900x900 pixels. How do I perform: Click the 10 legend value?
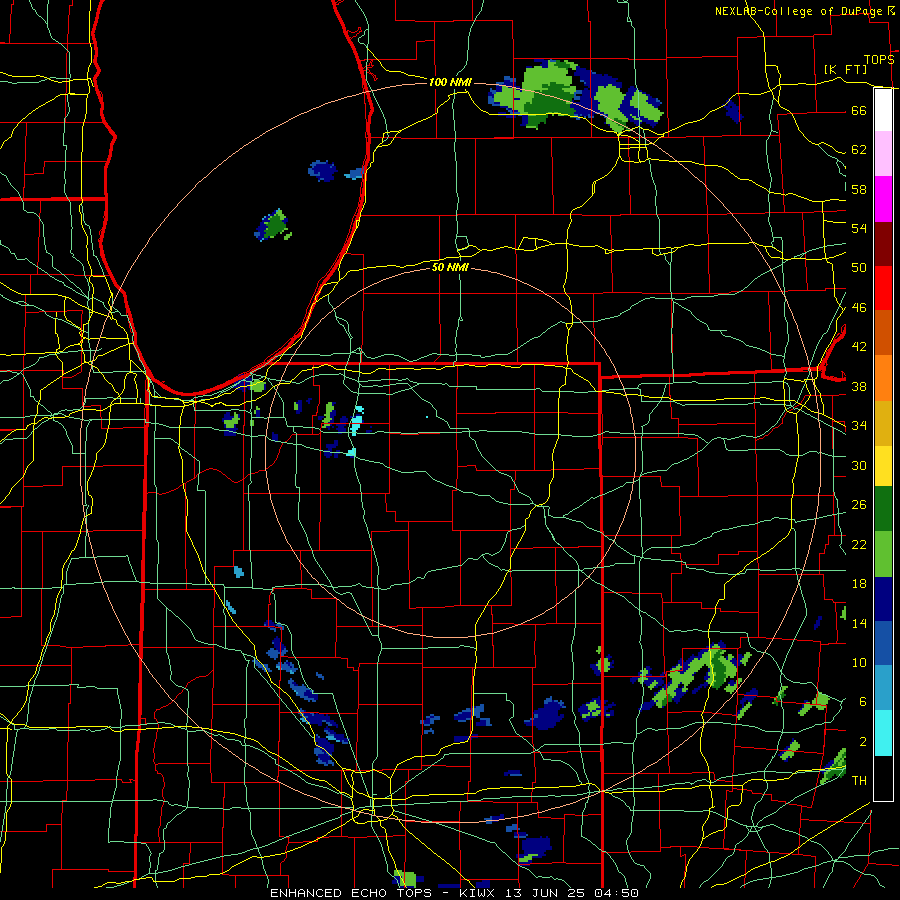pyautogui.click(x=859, y=662)
